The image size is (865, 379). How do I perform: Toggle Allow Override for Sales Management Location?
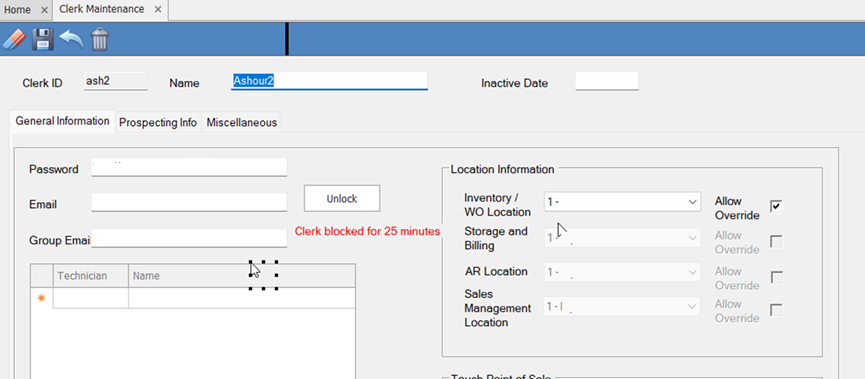coord(776,311)
